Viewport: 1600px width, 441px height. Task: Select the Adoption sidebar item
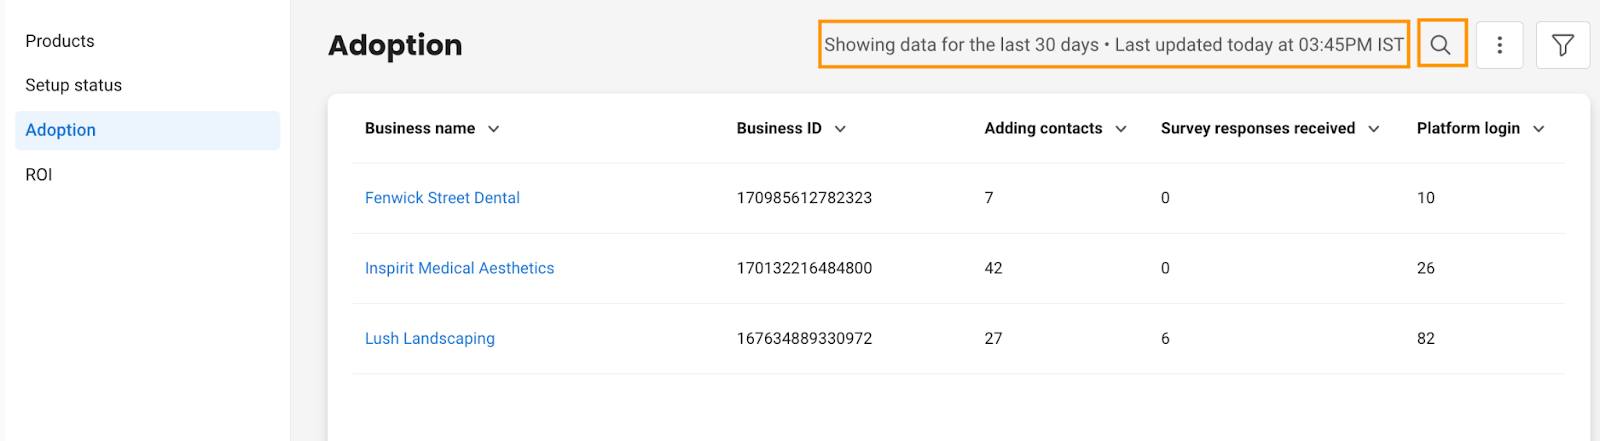coord(148,130)
